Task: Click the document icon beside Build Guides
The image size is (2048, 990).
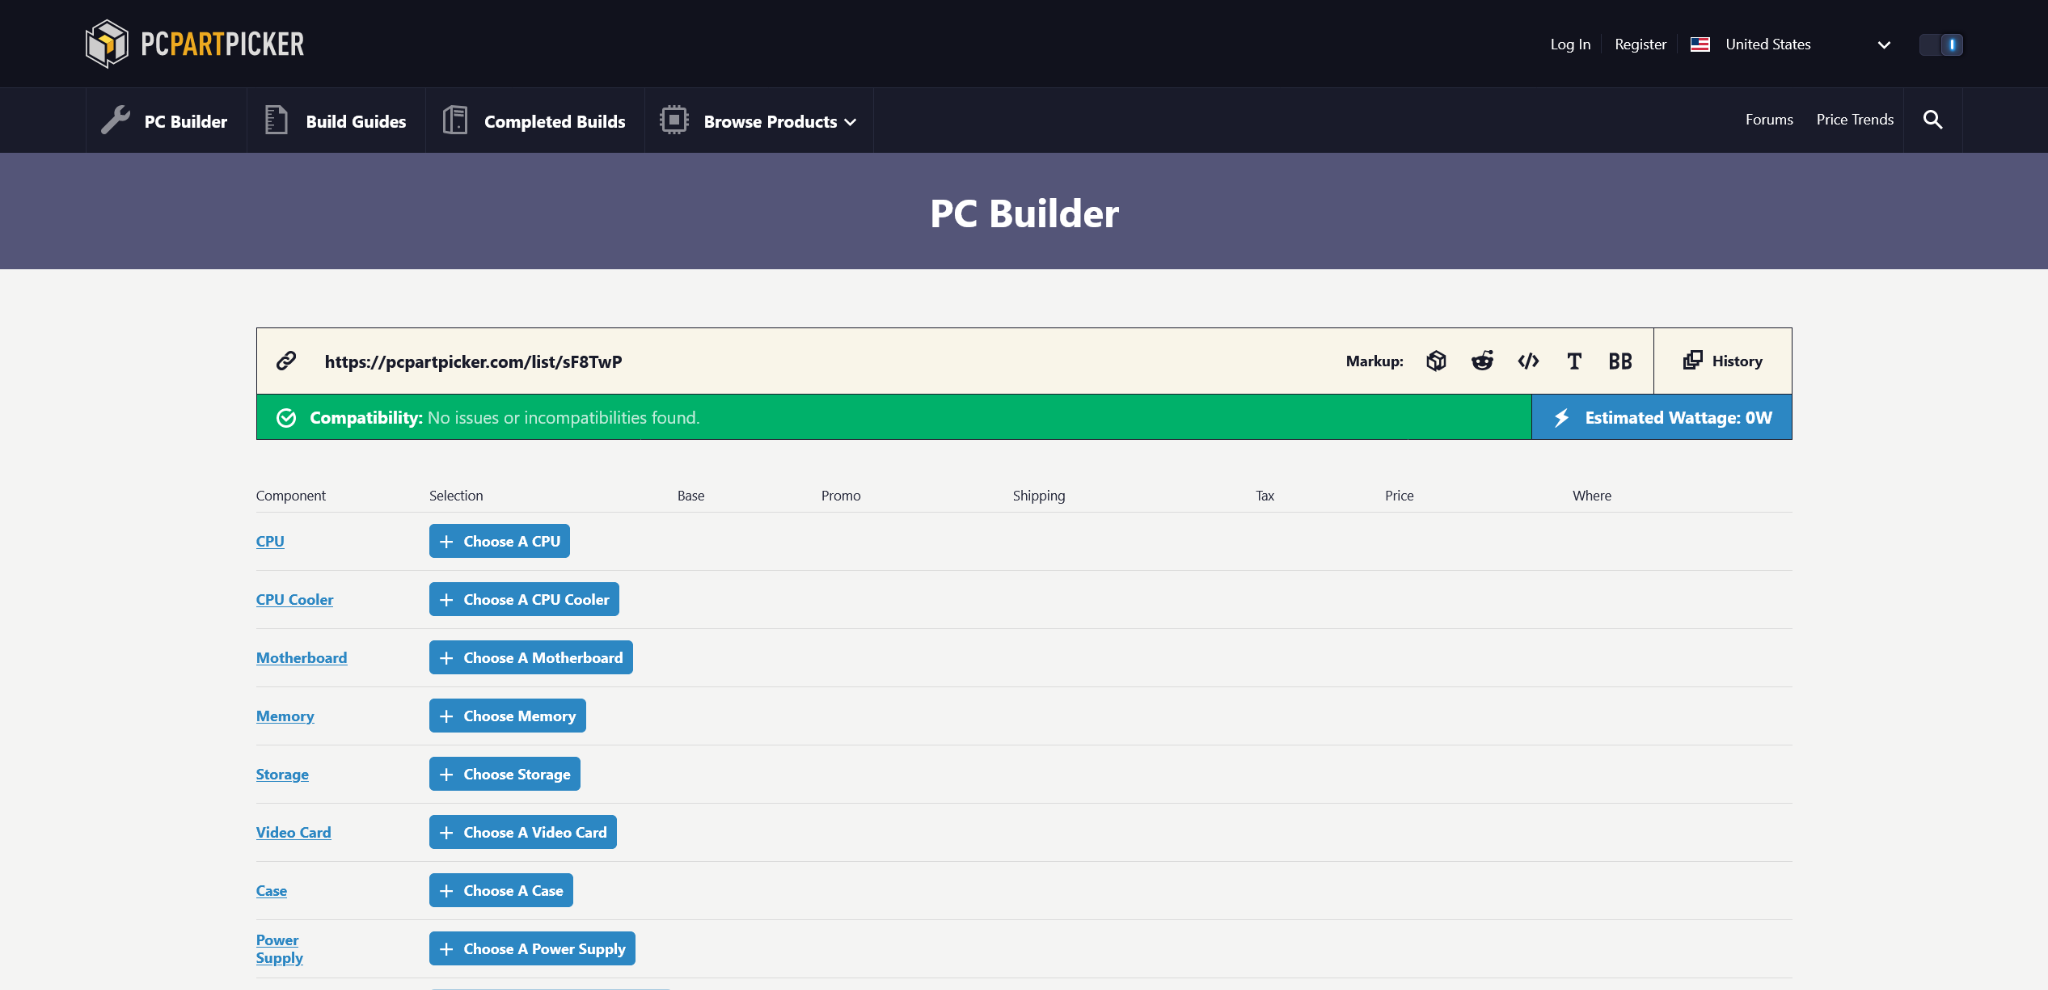Action: click(x=276, y=120)
